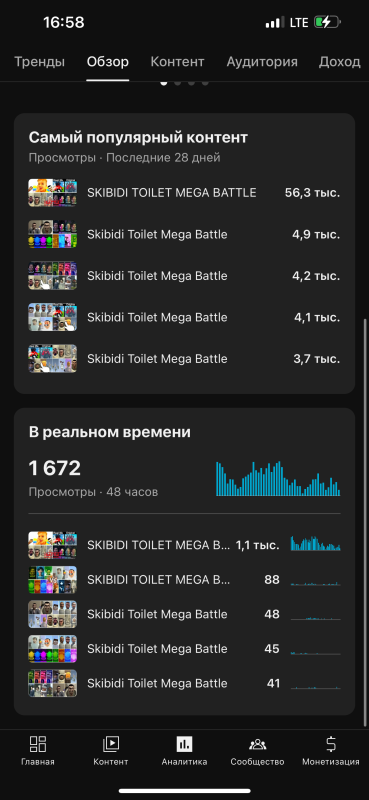369x800 pixels.
Task: Tap thumbnail of video with 3,7 тыс. views
Action: [53, 358]
